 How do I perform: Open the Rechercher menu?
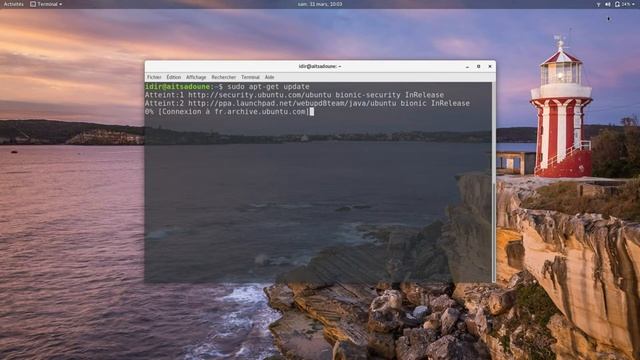coord(223,77)
